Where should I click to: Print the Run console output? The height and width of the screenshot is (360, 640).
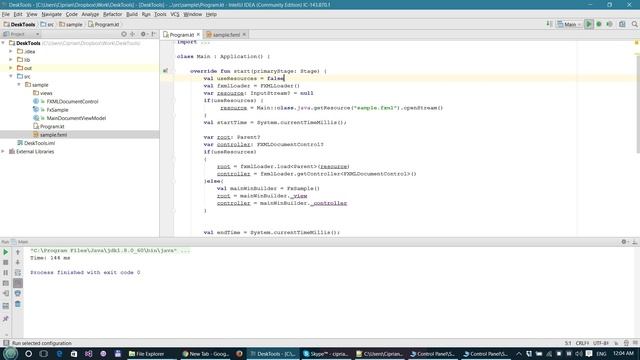18,293
